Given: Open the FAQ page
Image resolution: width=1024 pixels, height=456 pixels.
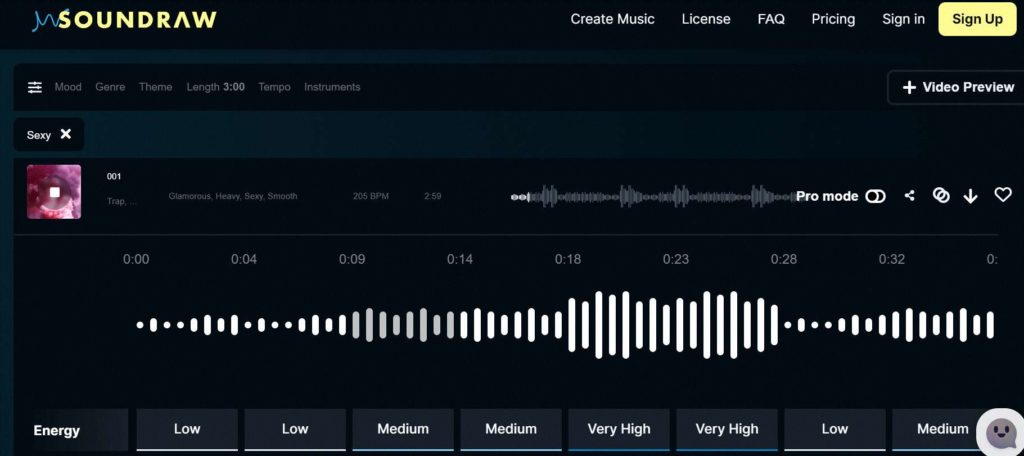Looking at the screenshot, I should click(x=771, y=20).
